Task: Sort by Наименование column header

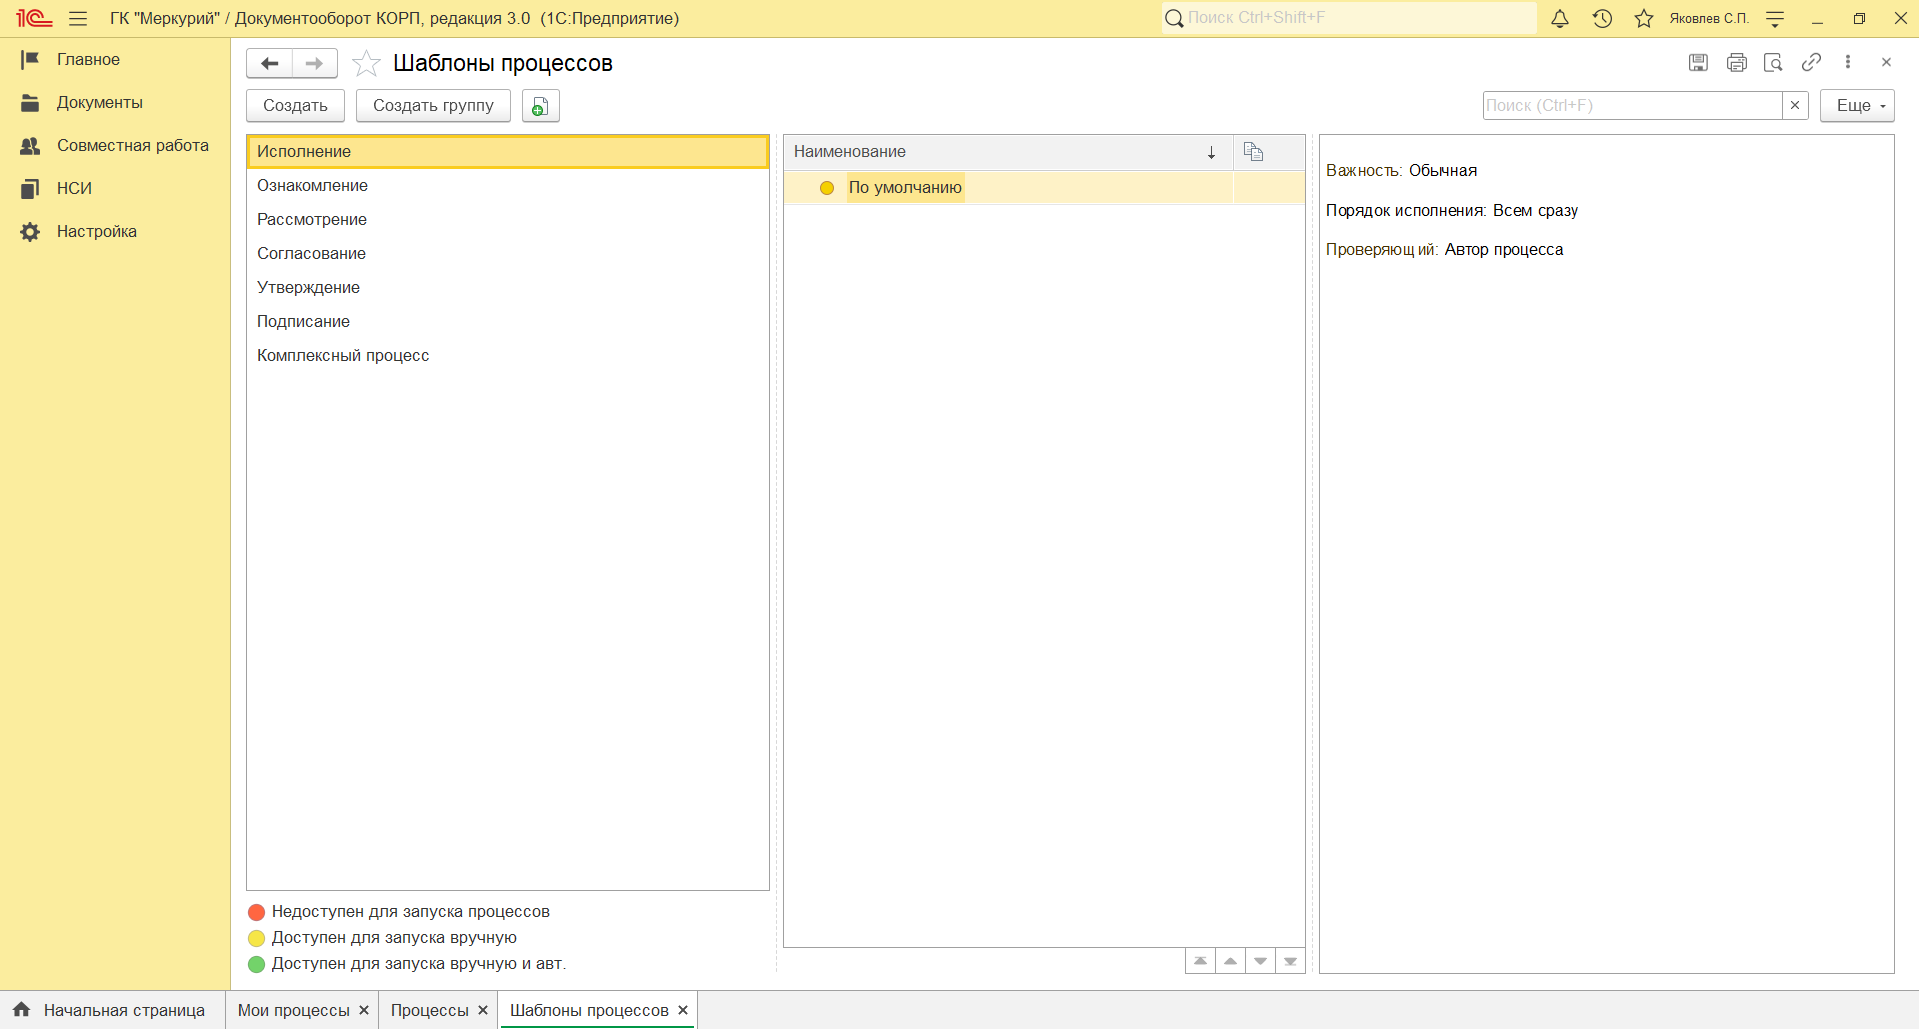Action: click(x=1008, y=152)
